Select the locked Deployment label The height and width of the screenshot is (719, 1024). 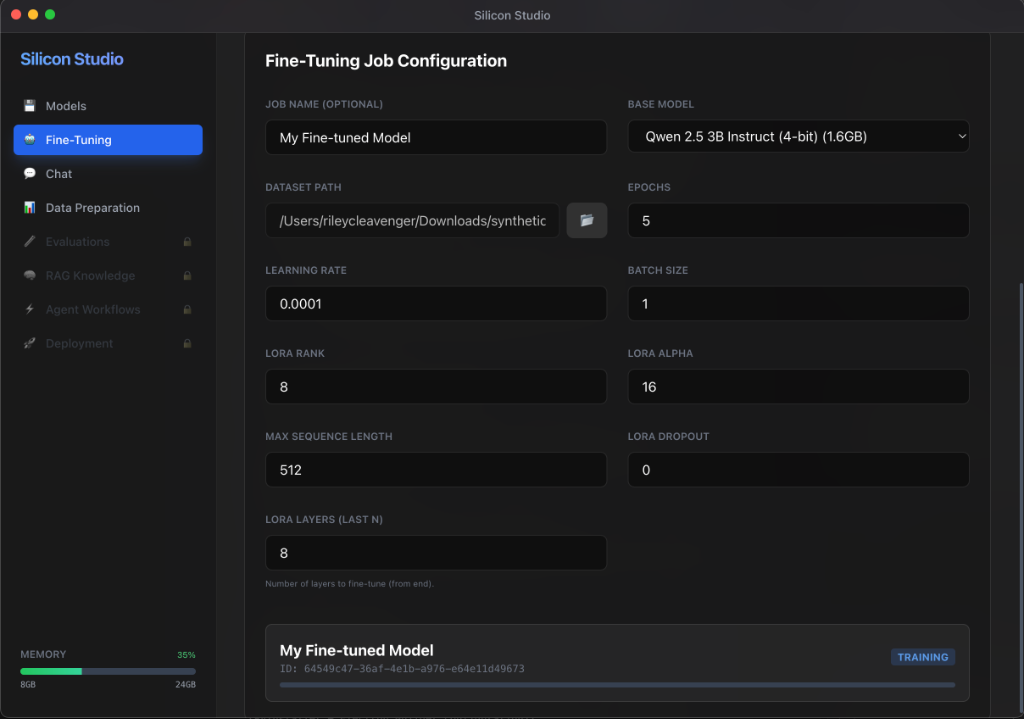[79, 344]
